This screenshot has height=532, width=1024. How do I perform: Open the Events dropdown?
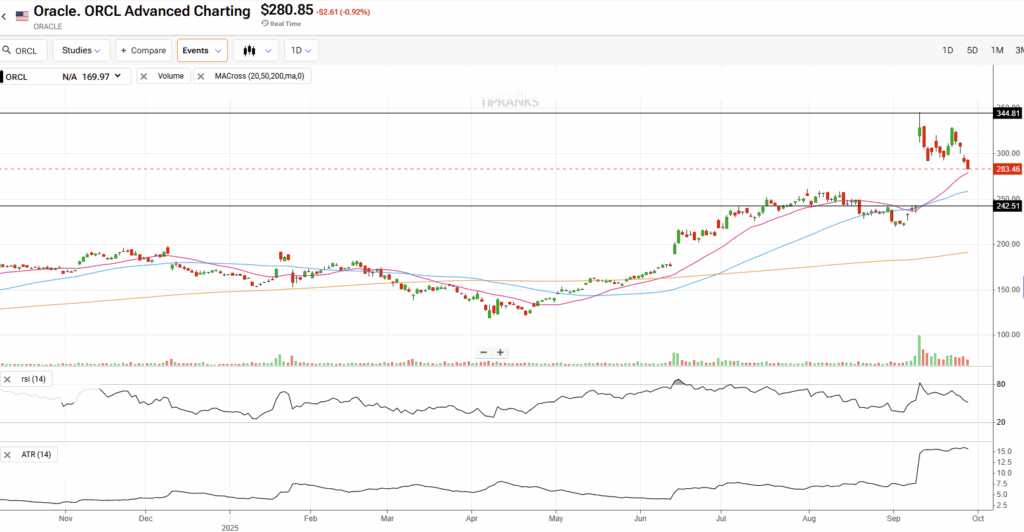click(202, 50)
